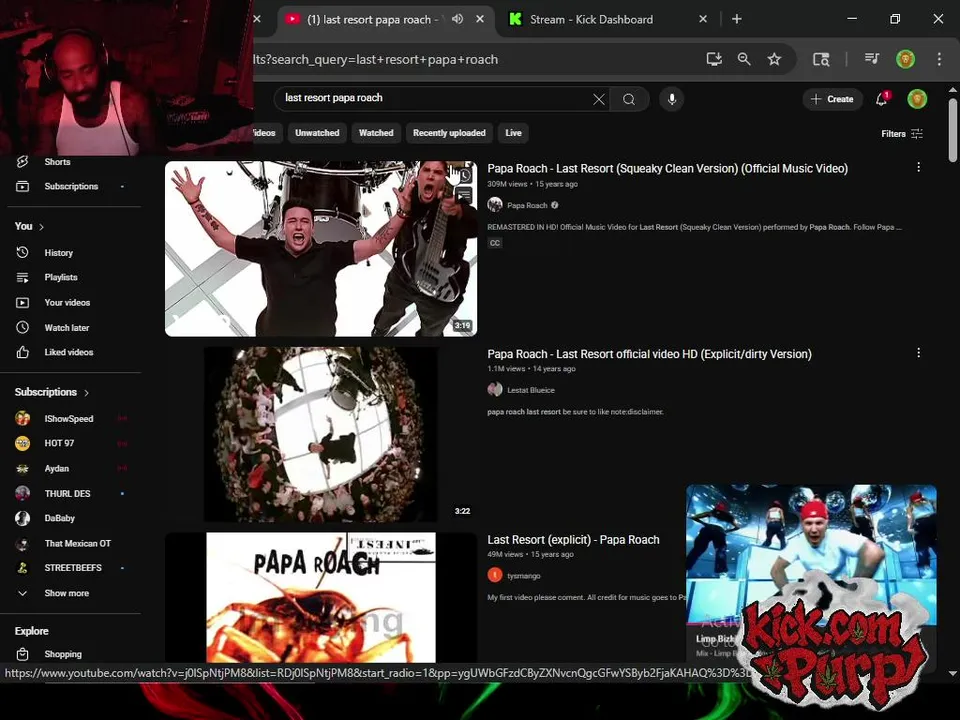Close the Kick Dashboard tab

pos(703,19)
